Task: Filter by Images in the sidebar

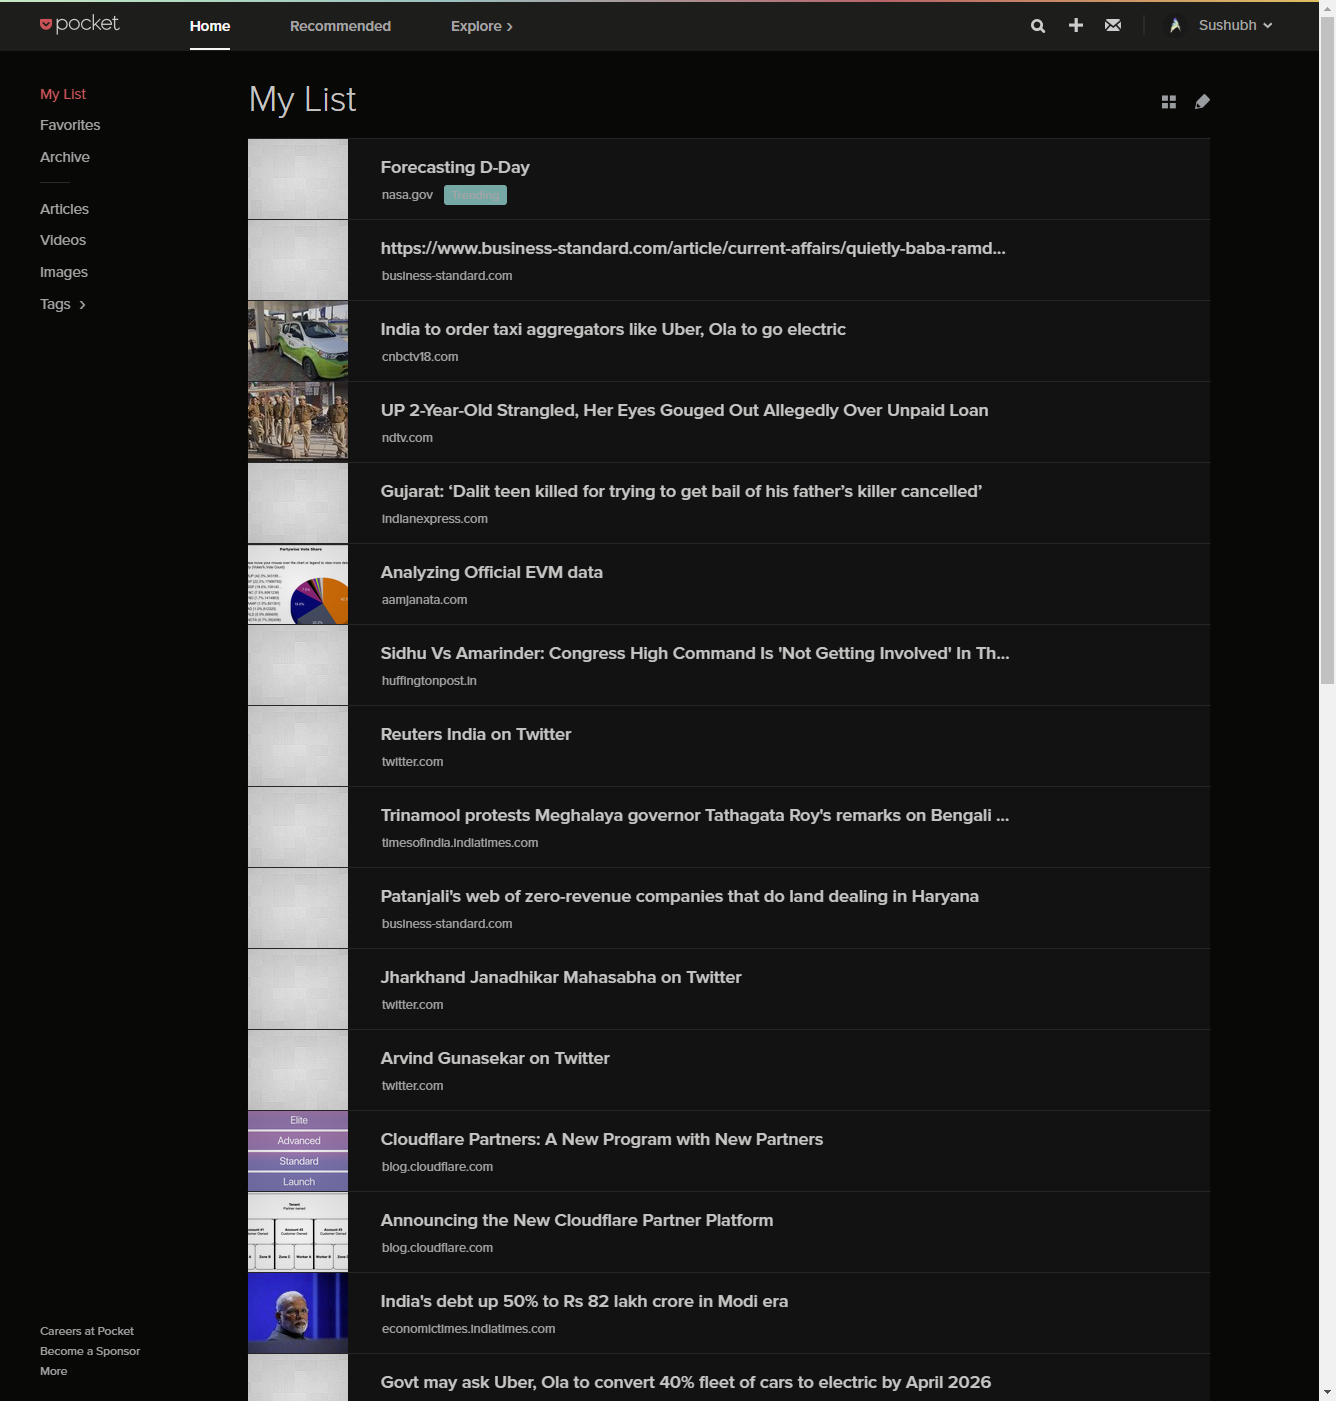Action: point(64,272)
